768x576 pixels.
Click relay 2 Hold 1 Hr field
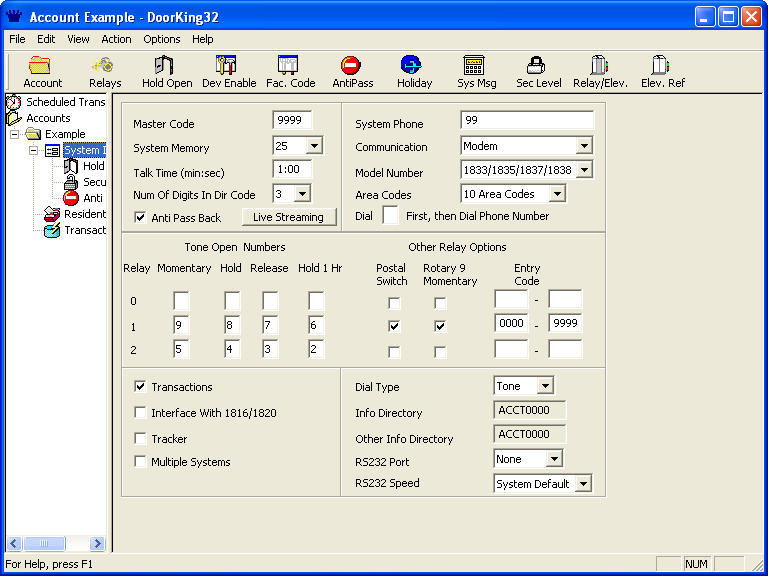click(x=316, y=349)
